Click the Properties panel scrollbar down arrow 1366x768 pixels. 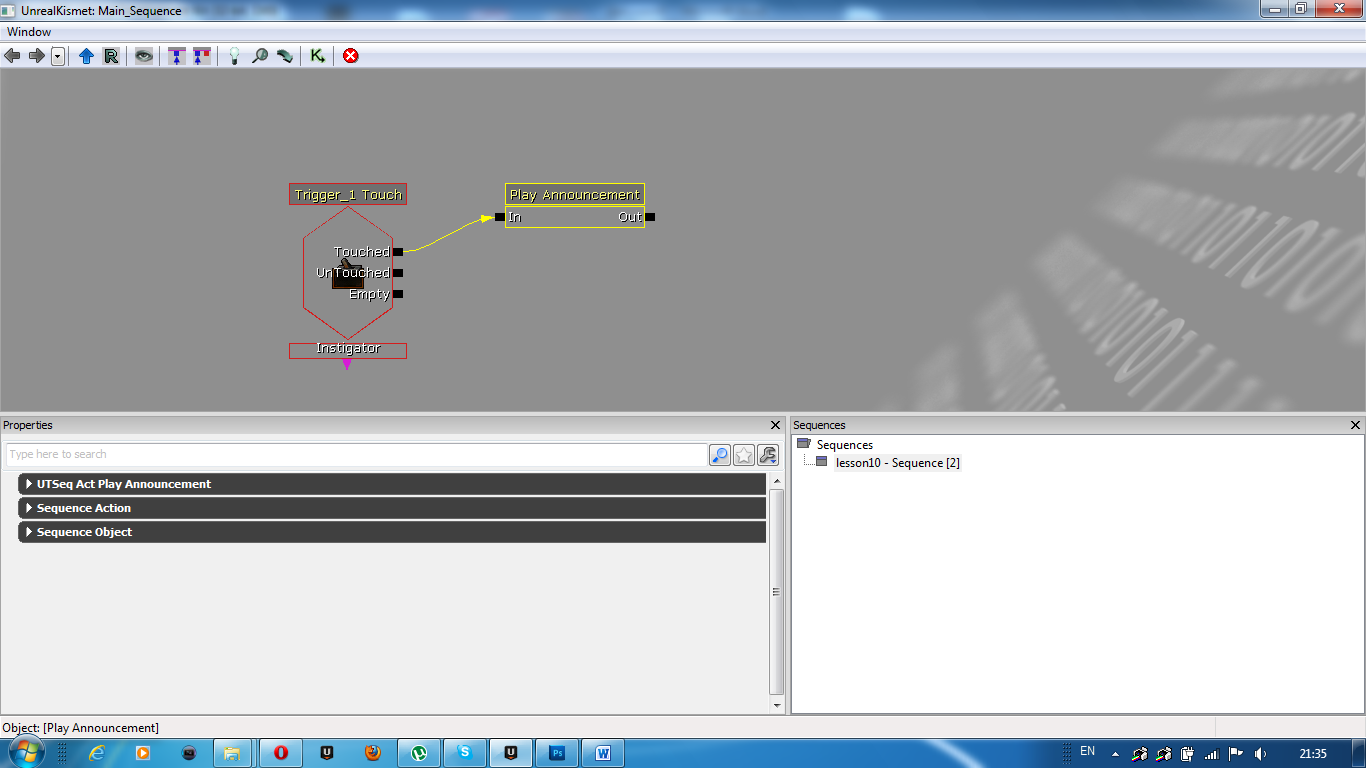point(777,705)
